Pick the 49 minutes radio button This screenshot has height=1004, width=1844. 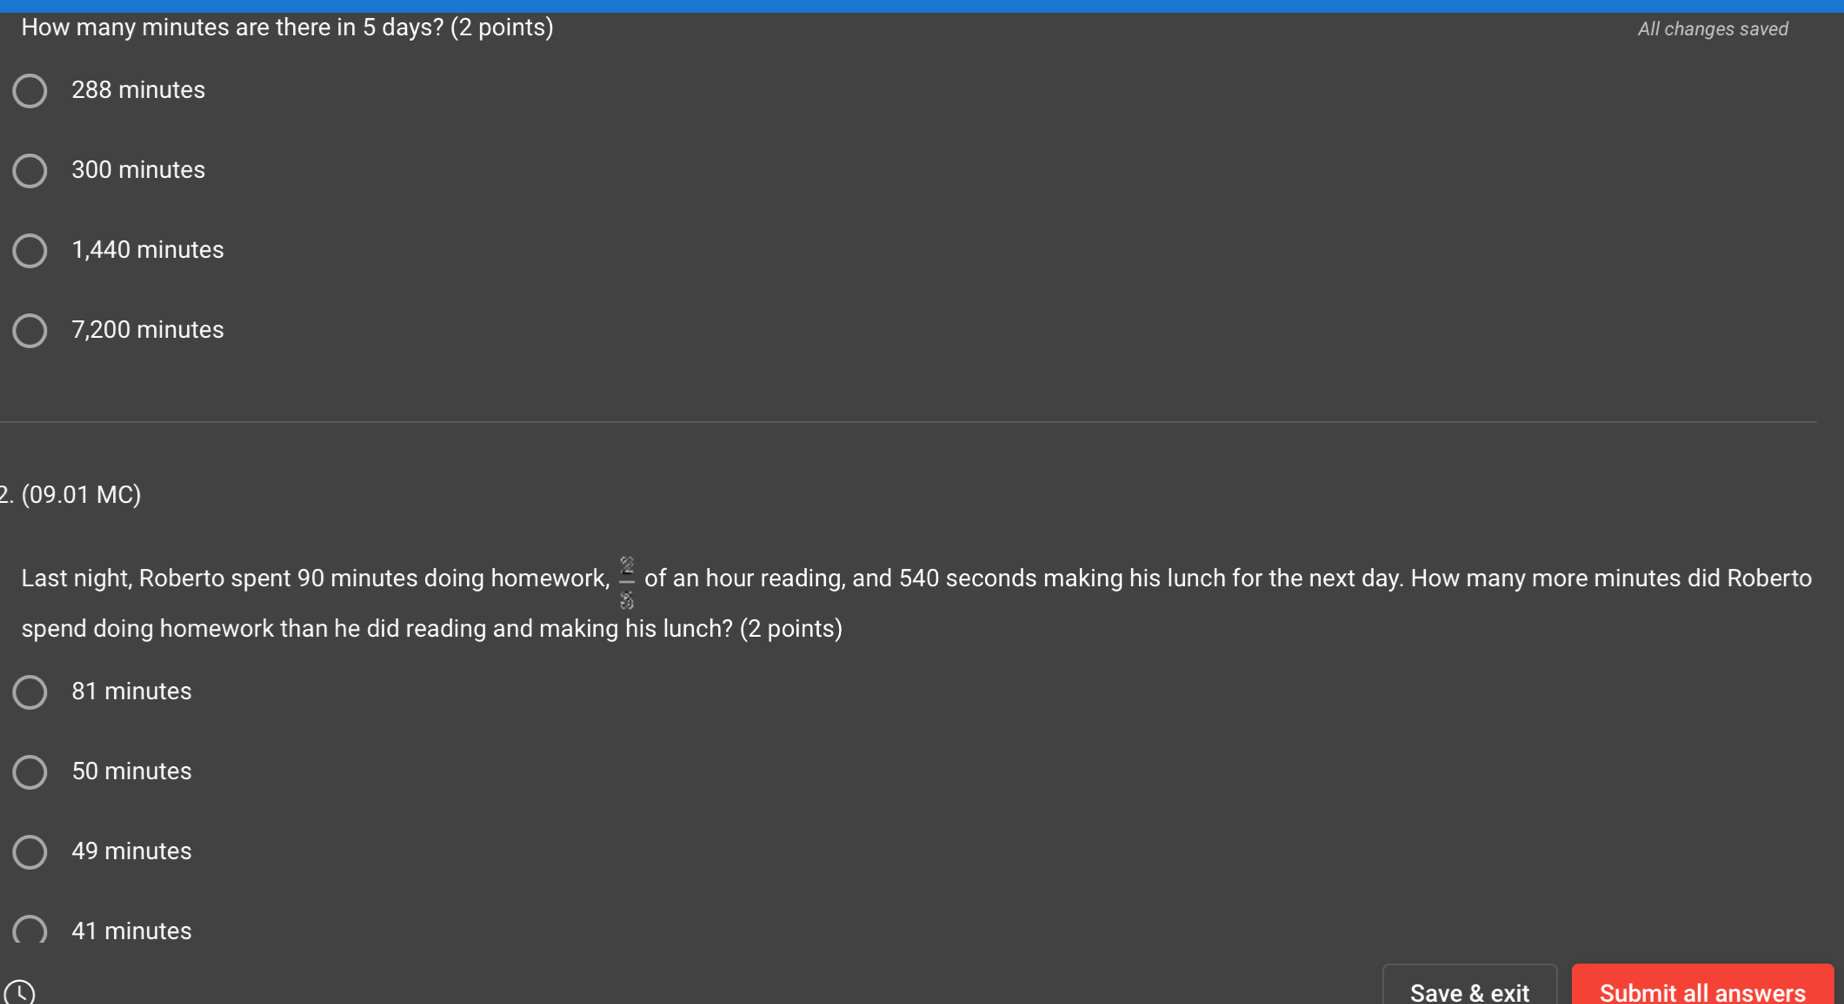[x=30, y=852]
